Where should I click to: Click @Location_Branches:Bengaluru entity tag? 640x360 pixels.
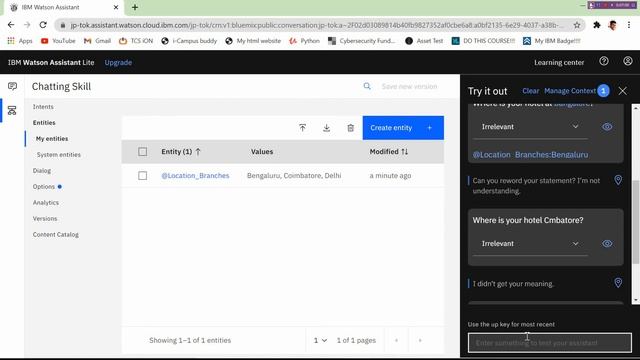click(x=530, y=155)
